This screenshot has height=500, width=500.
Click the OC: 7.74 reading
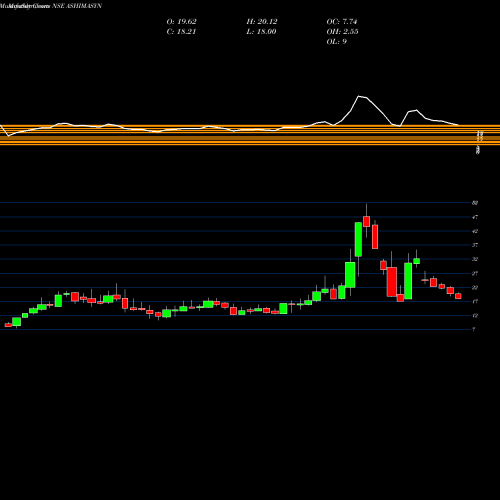pyautogui.click(x=342, y=22)
